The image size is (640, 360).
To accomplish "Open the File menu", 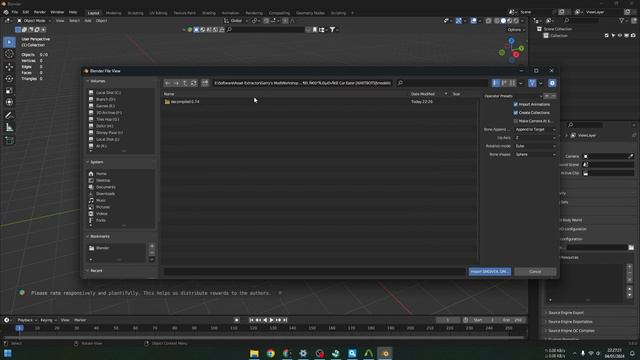I will tap(15, 12).
